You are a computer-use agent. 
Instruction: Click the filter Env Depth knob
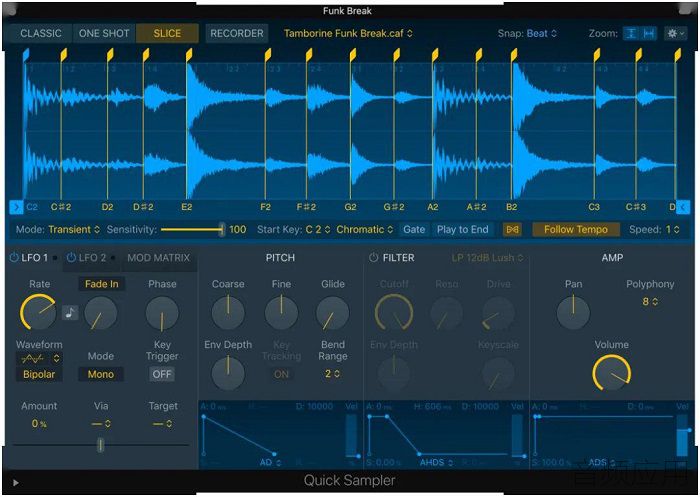click(x=394, y=373)
